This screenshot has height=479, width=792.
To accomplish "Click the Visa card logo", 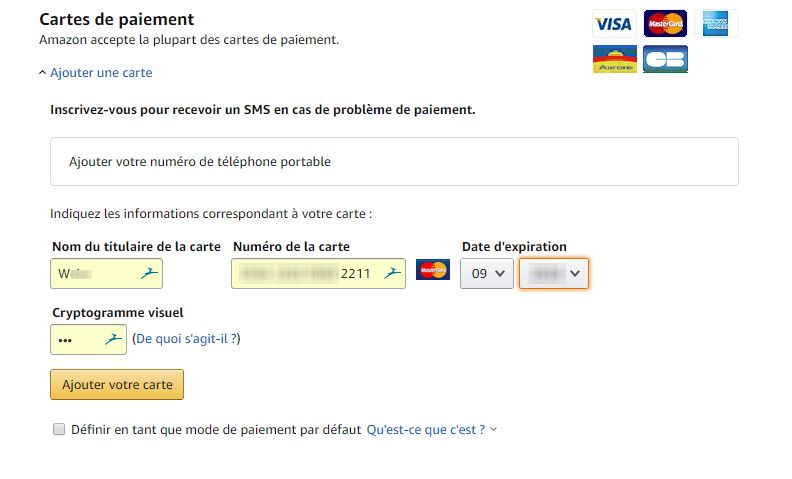I will pos(614,24).
